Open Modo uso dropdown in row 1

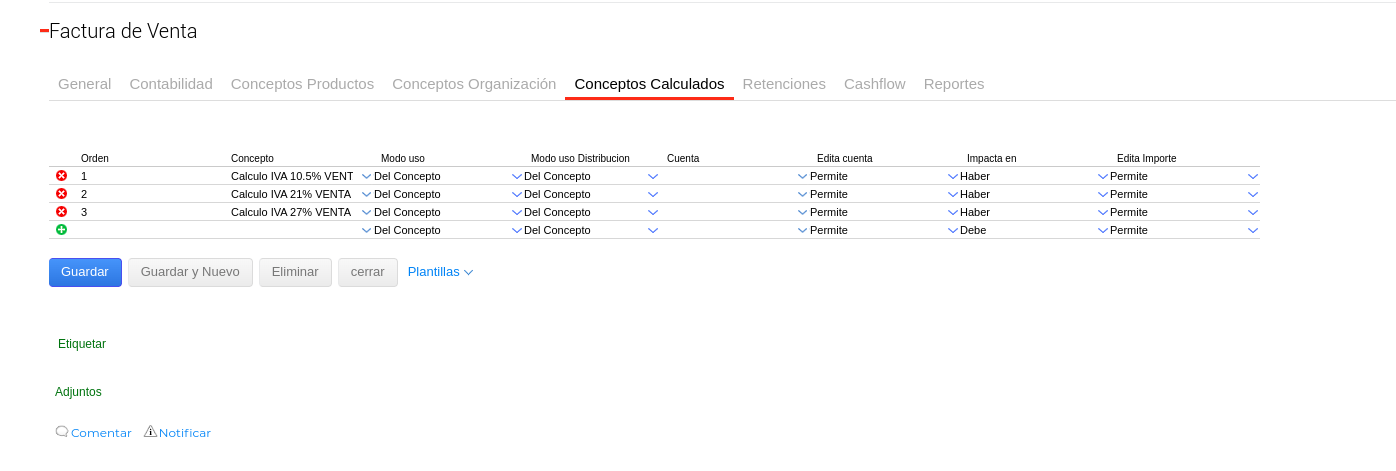click(x=517, y=176)
